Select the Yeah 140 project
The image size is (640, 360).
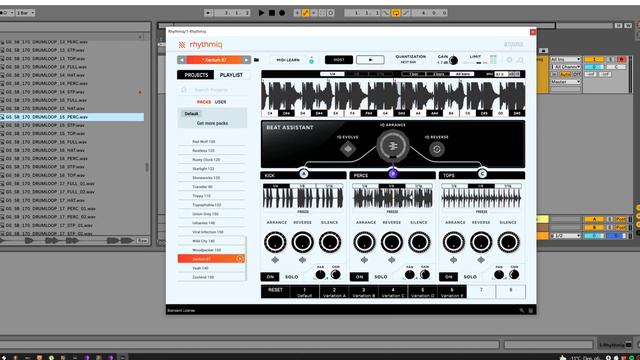tap(211, 268)
